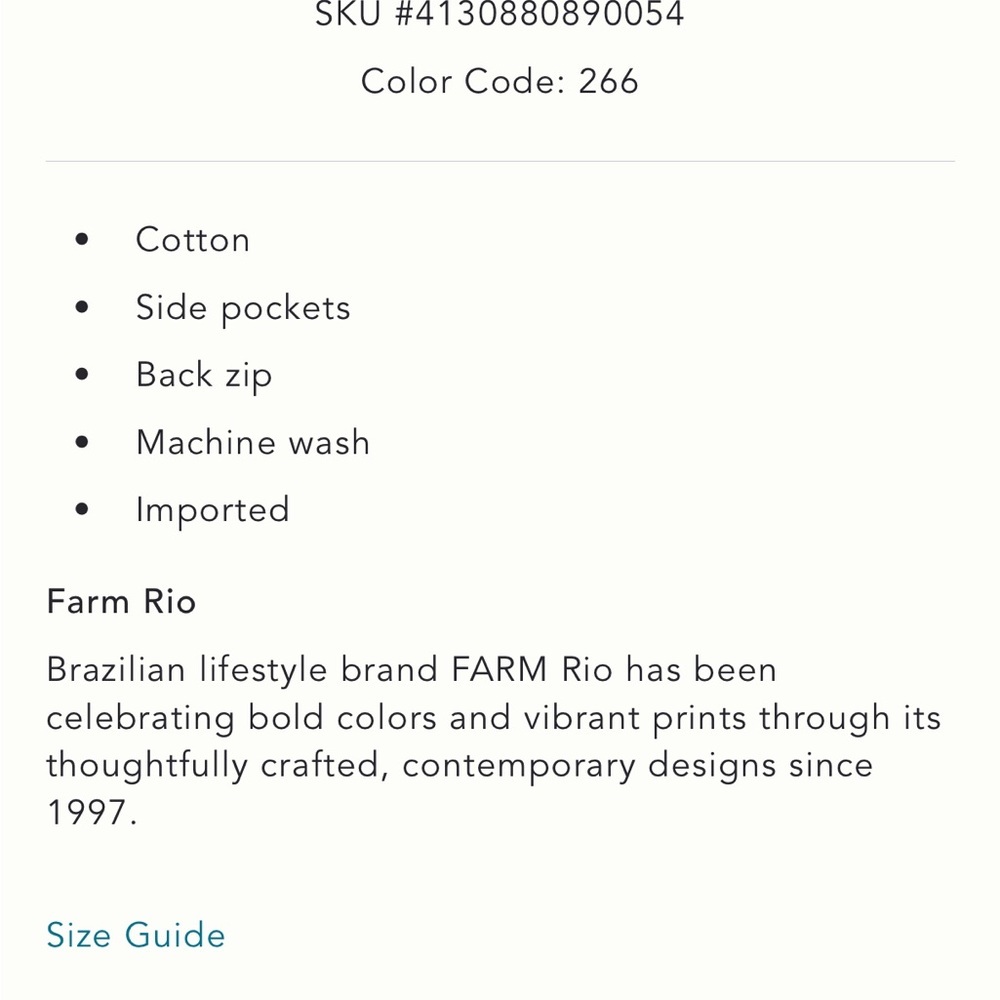
Task: Select the Back zip list item
Action: point(204,375)
